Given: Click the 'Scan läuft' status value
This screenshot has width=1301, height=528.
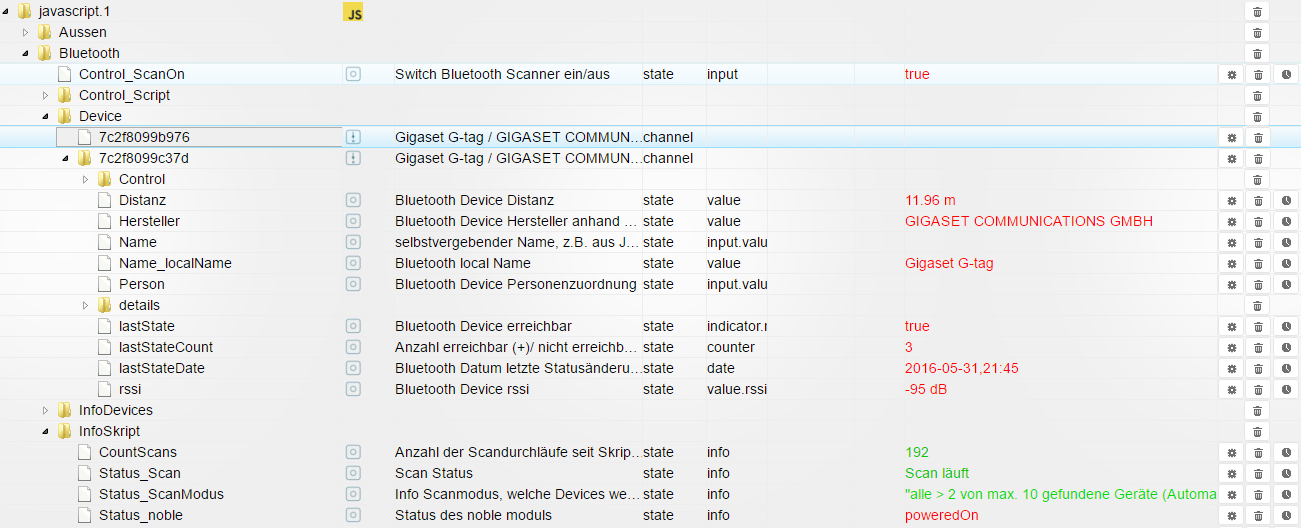Looking at the screenshot, I should (937, 473).
